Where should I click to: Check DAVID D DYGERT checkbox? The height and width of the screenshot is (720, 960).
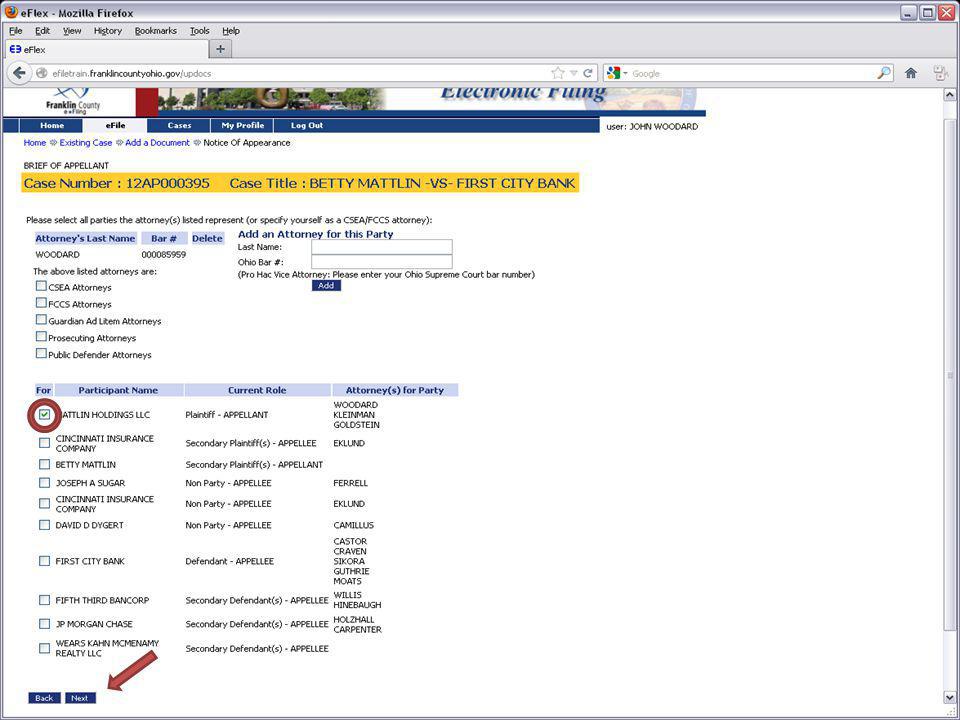[x=44, y=525]
